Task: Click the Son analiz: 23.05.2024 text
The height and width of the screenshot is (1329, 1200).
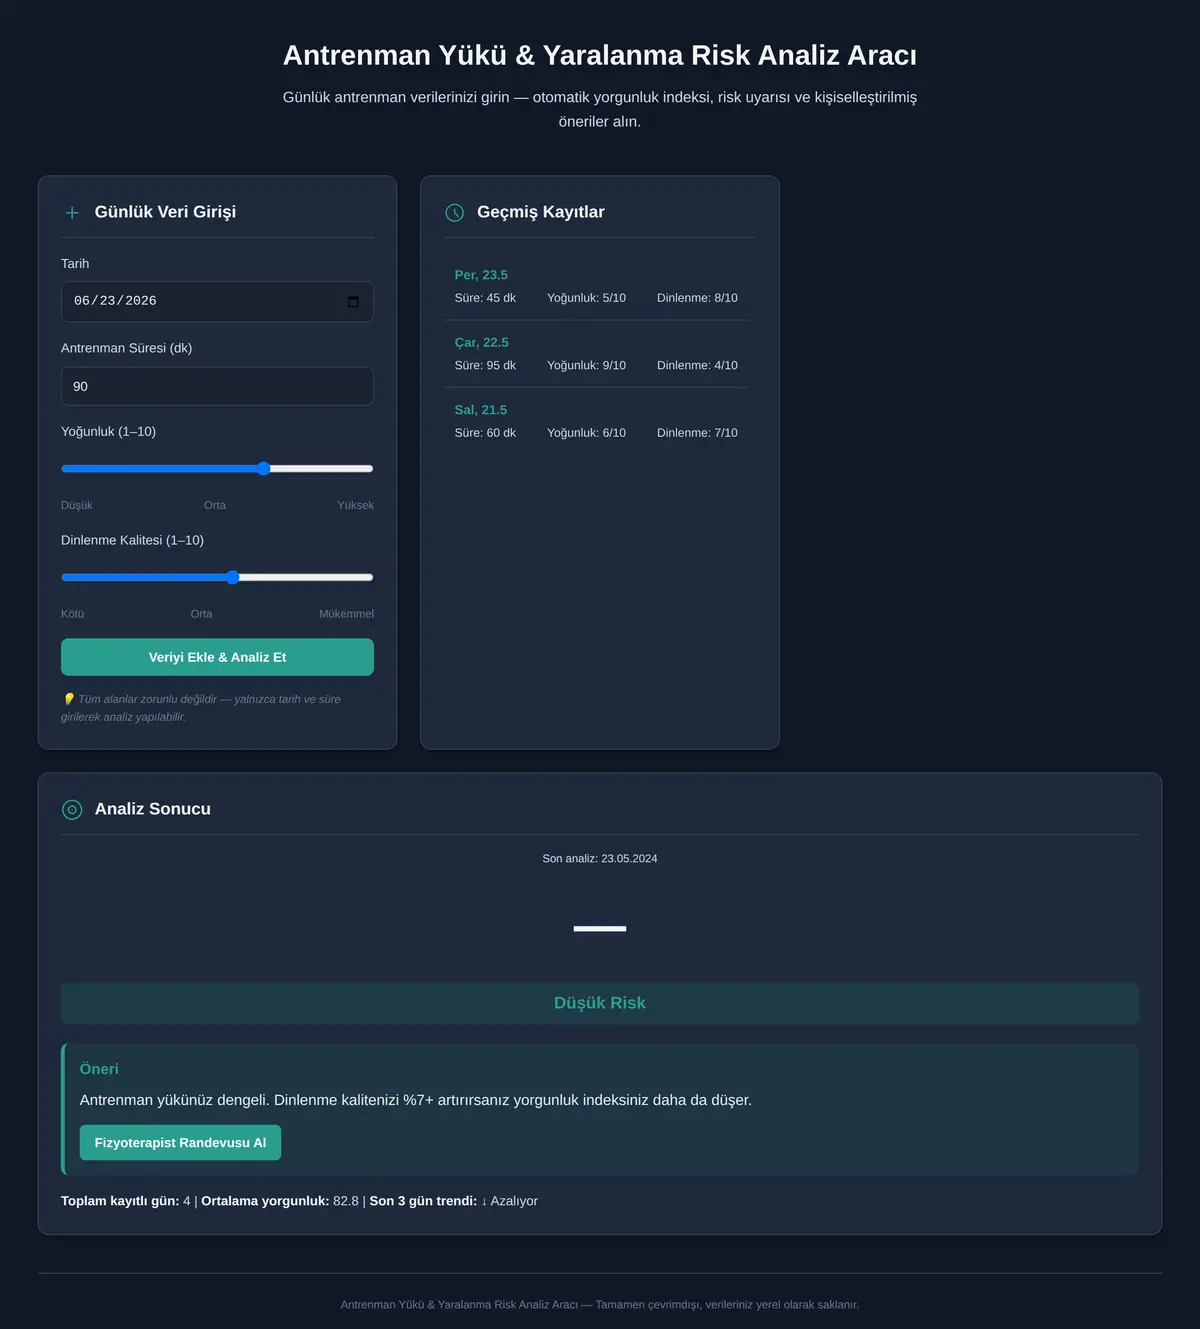Action: point(600,859)
